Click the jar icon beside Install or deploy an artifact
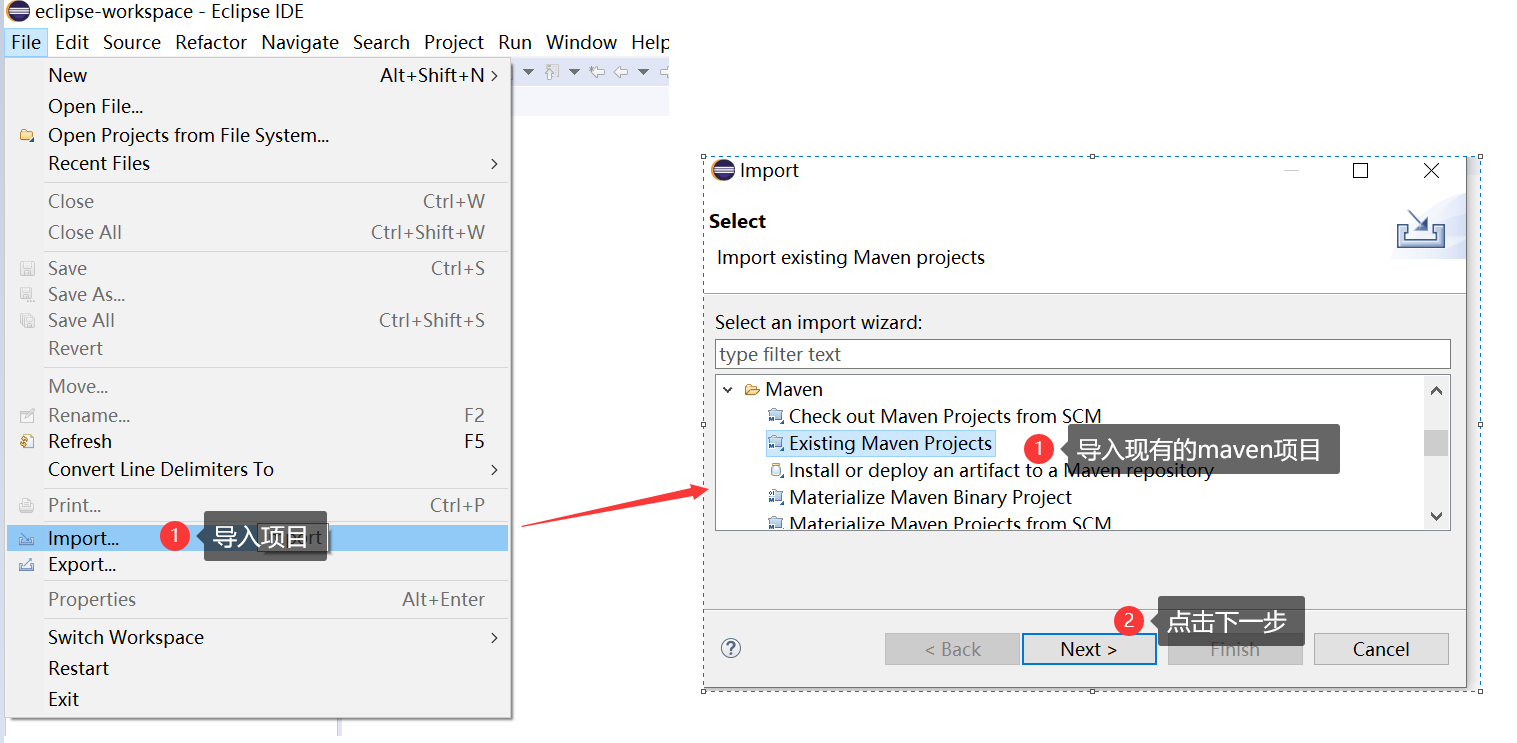This screenshot has height=743, width=1517. tap(776, 470)
